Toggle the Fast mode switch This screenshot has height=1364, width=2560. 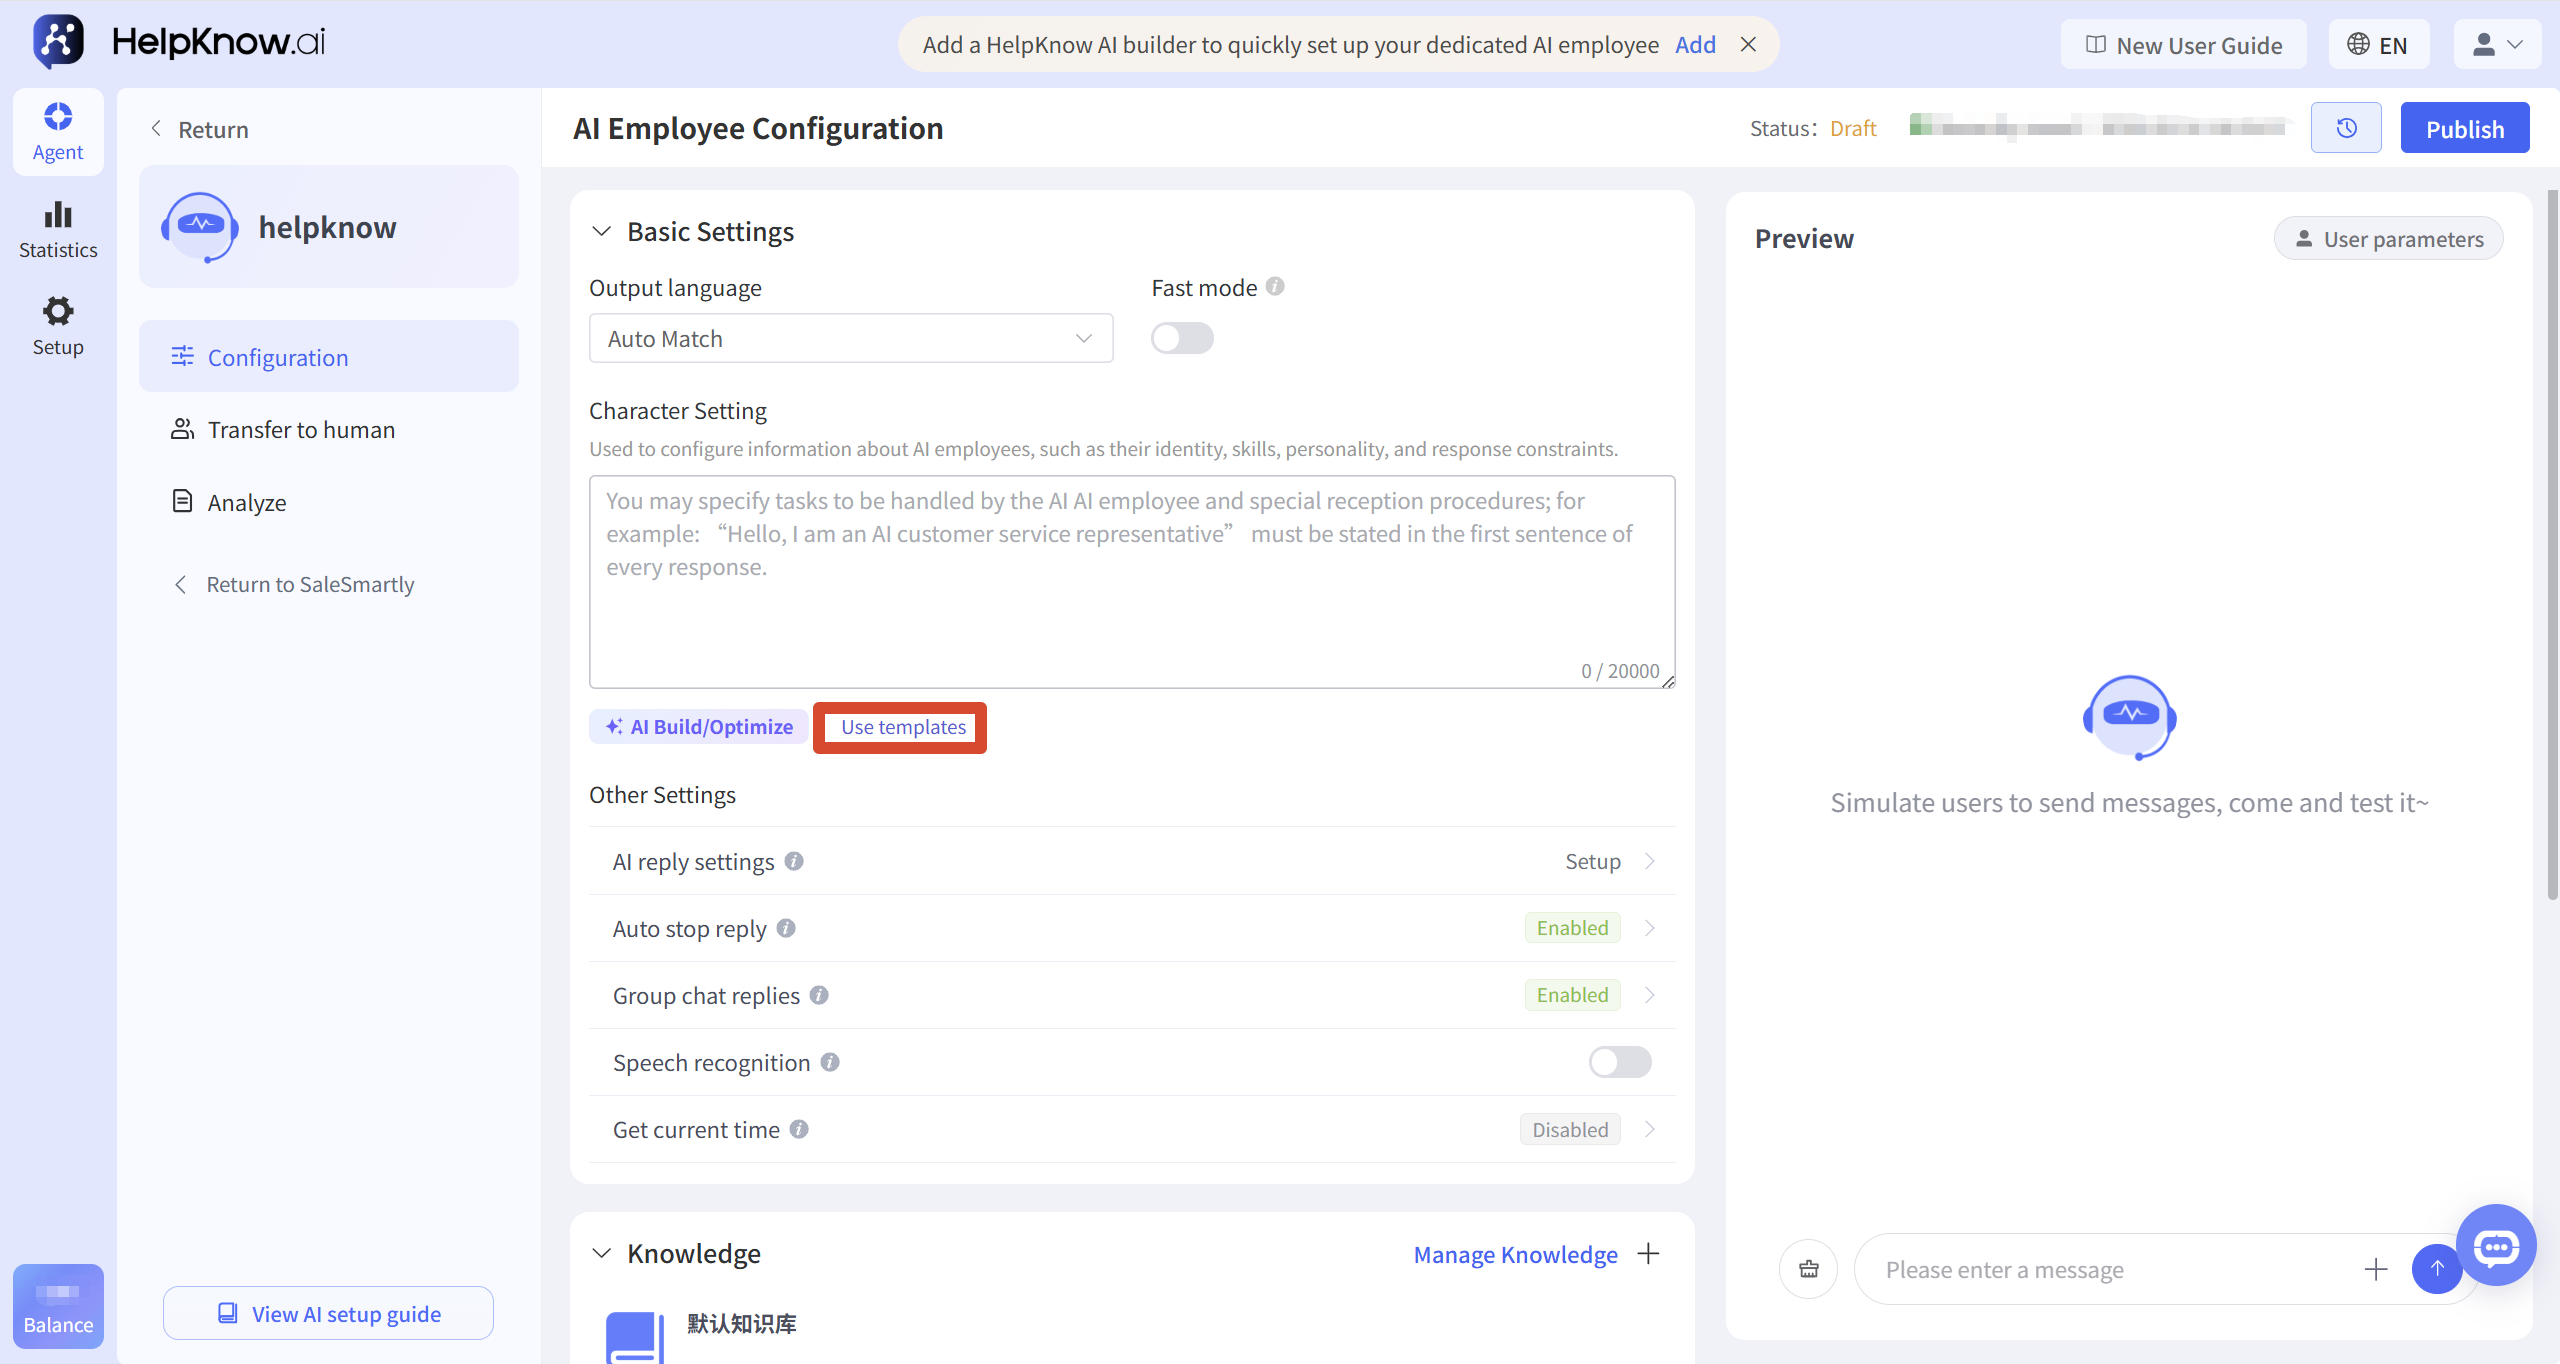point(1182,338)
